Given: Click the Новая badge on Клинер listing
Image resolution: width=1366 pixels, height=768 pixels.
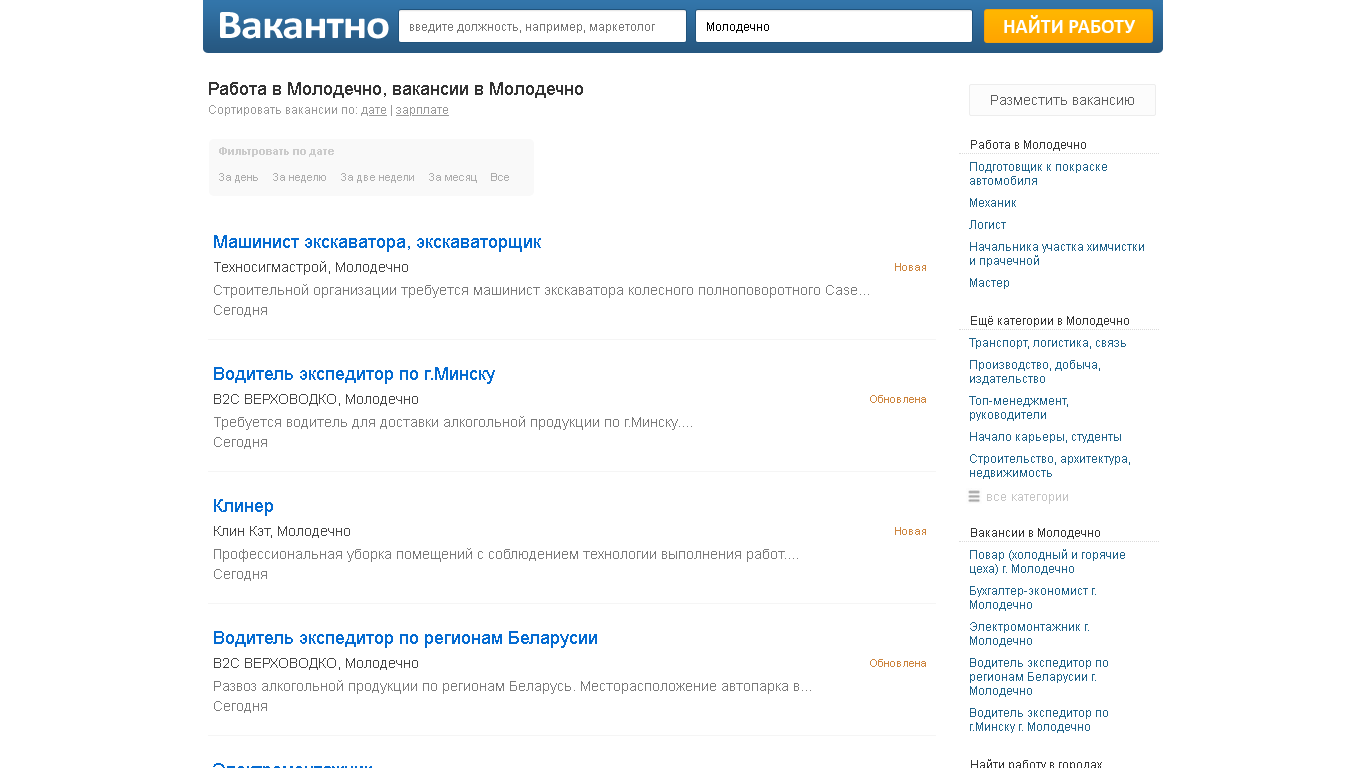Looking at the screenshot, I should coord(910,531).
